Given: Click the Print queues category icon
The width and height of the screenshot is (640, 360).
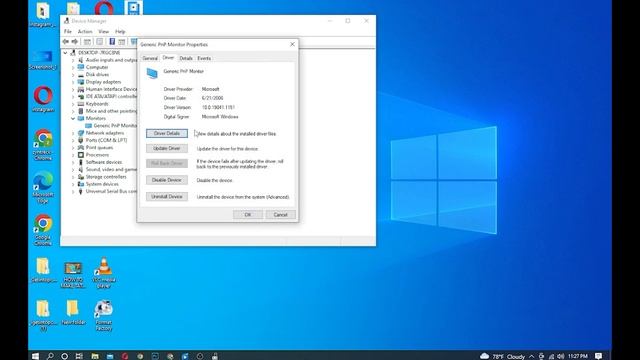Looking at the screenshot, I should (x=80, y=147).
